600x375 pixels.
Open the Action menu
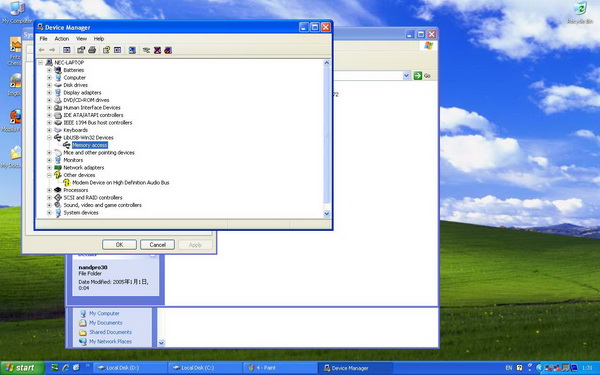click(62, 39)
